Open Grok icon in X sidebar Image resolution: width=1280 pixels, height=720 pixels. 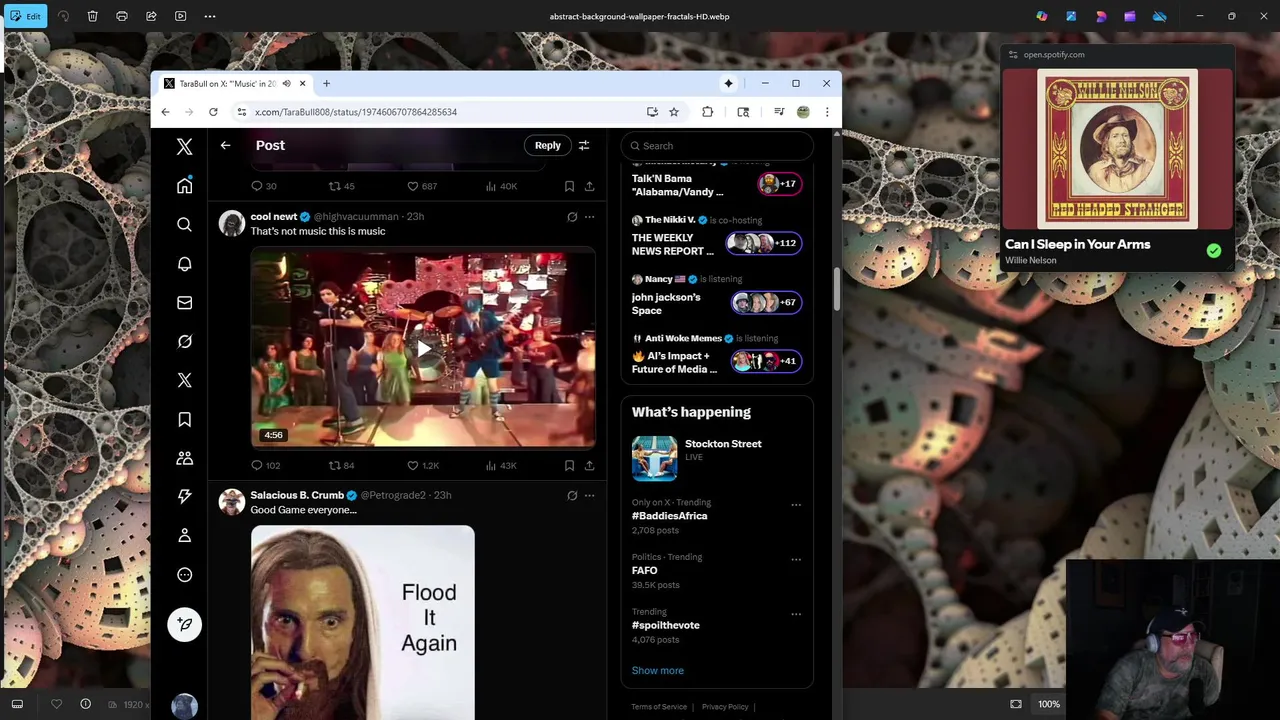tap(184, 341)
